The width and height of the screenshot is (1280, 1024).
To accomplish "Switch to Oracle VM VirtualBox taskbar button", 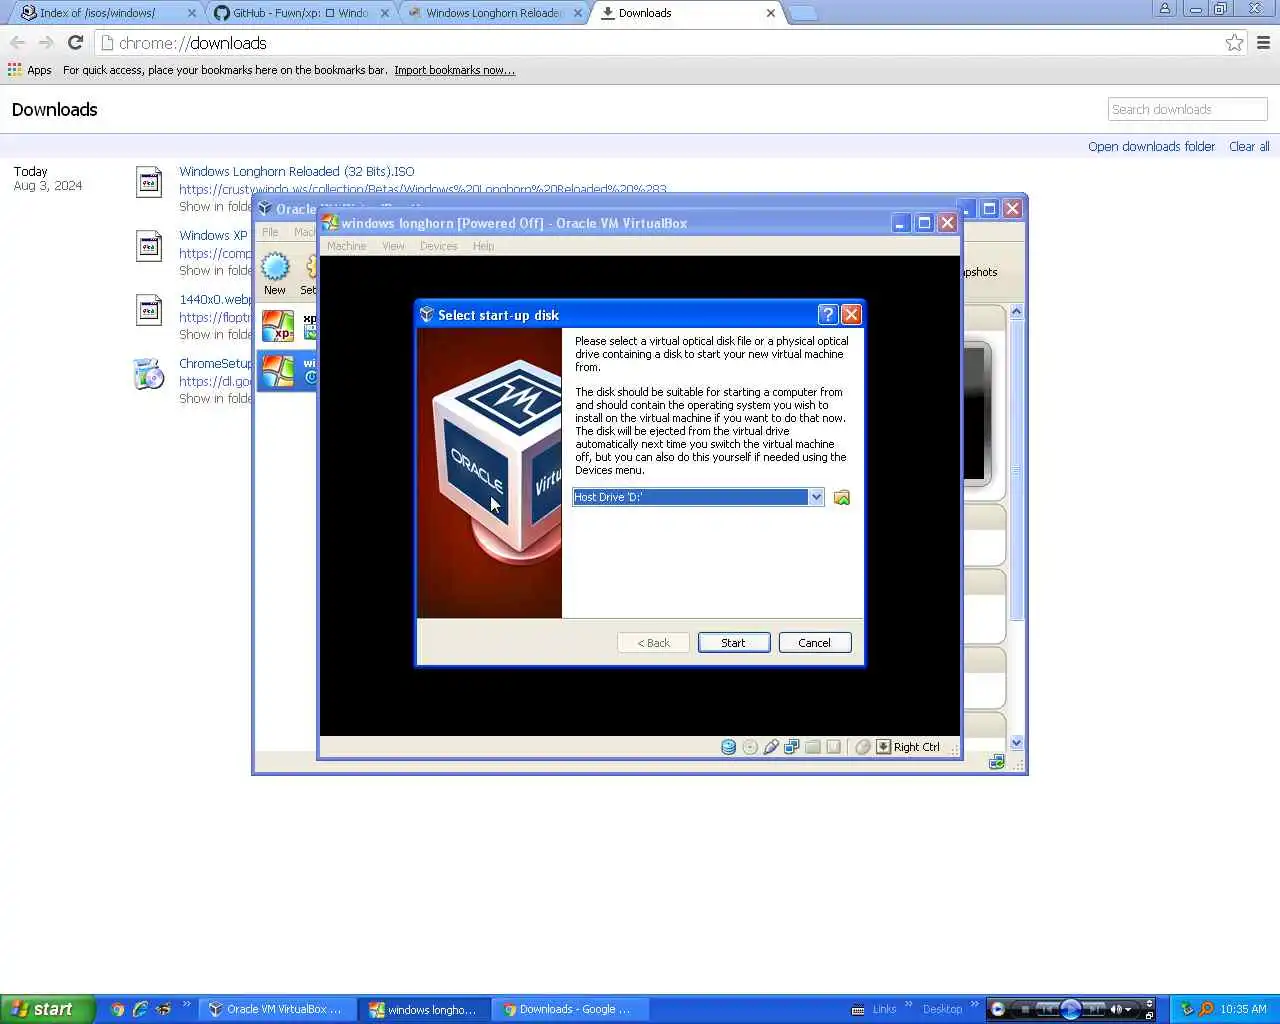I will [x=276, y=1010].
